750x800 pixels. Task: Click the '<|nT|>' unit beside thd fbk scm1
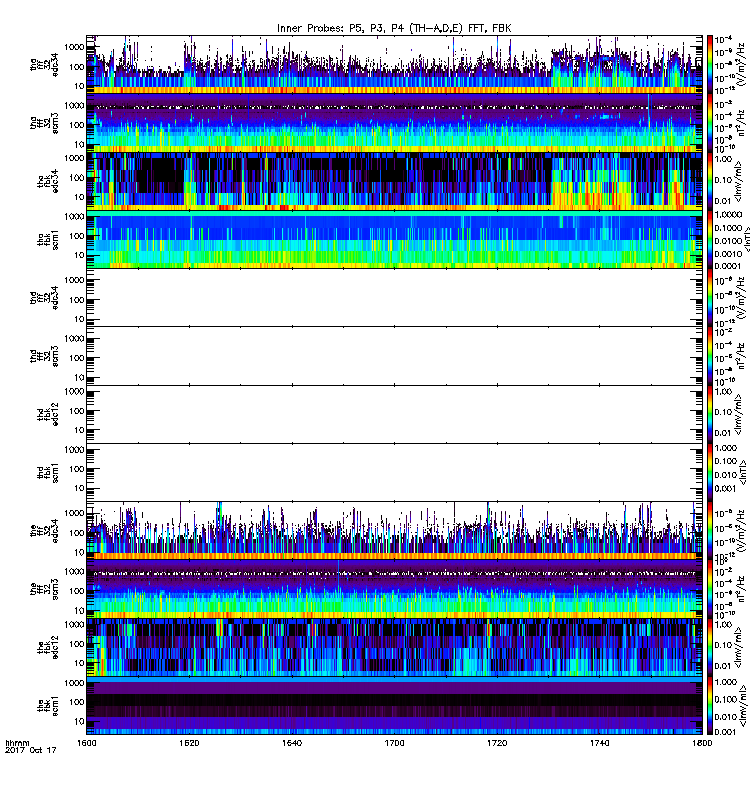coord(743,471)
